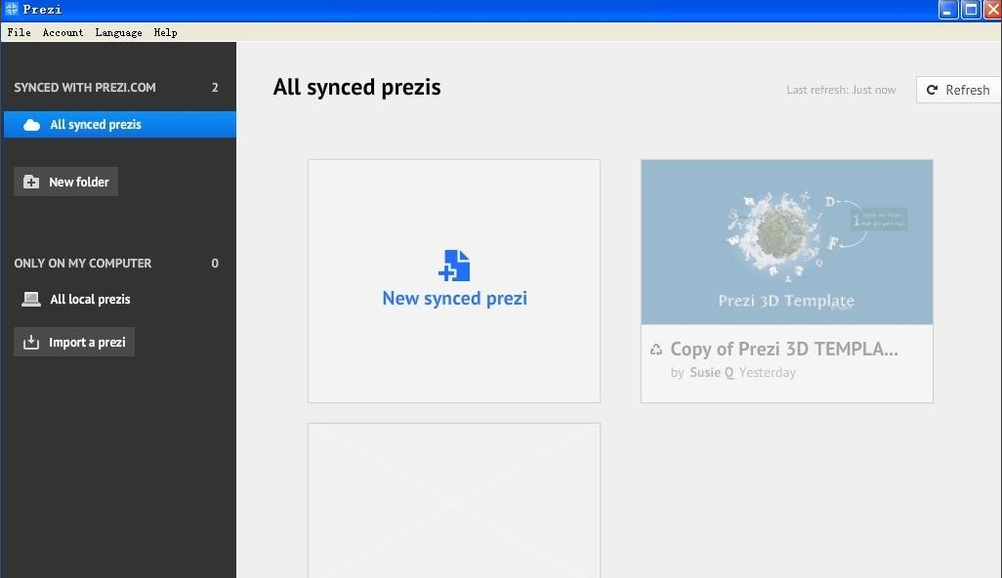
Task: Click the New folder button
Action: [x=66, y=182]
